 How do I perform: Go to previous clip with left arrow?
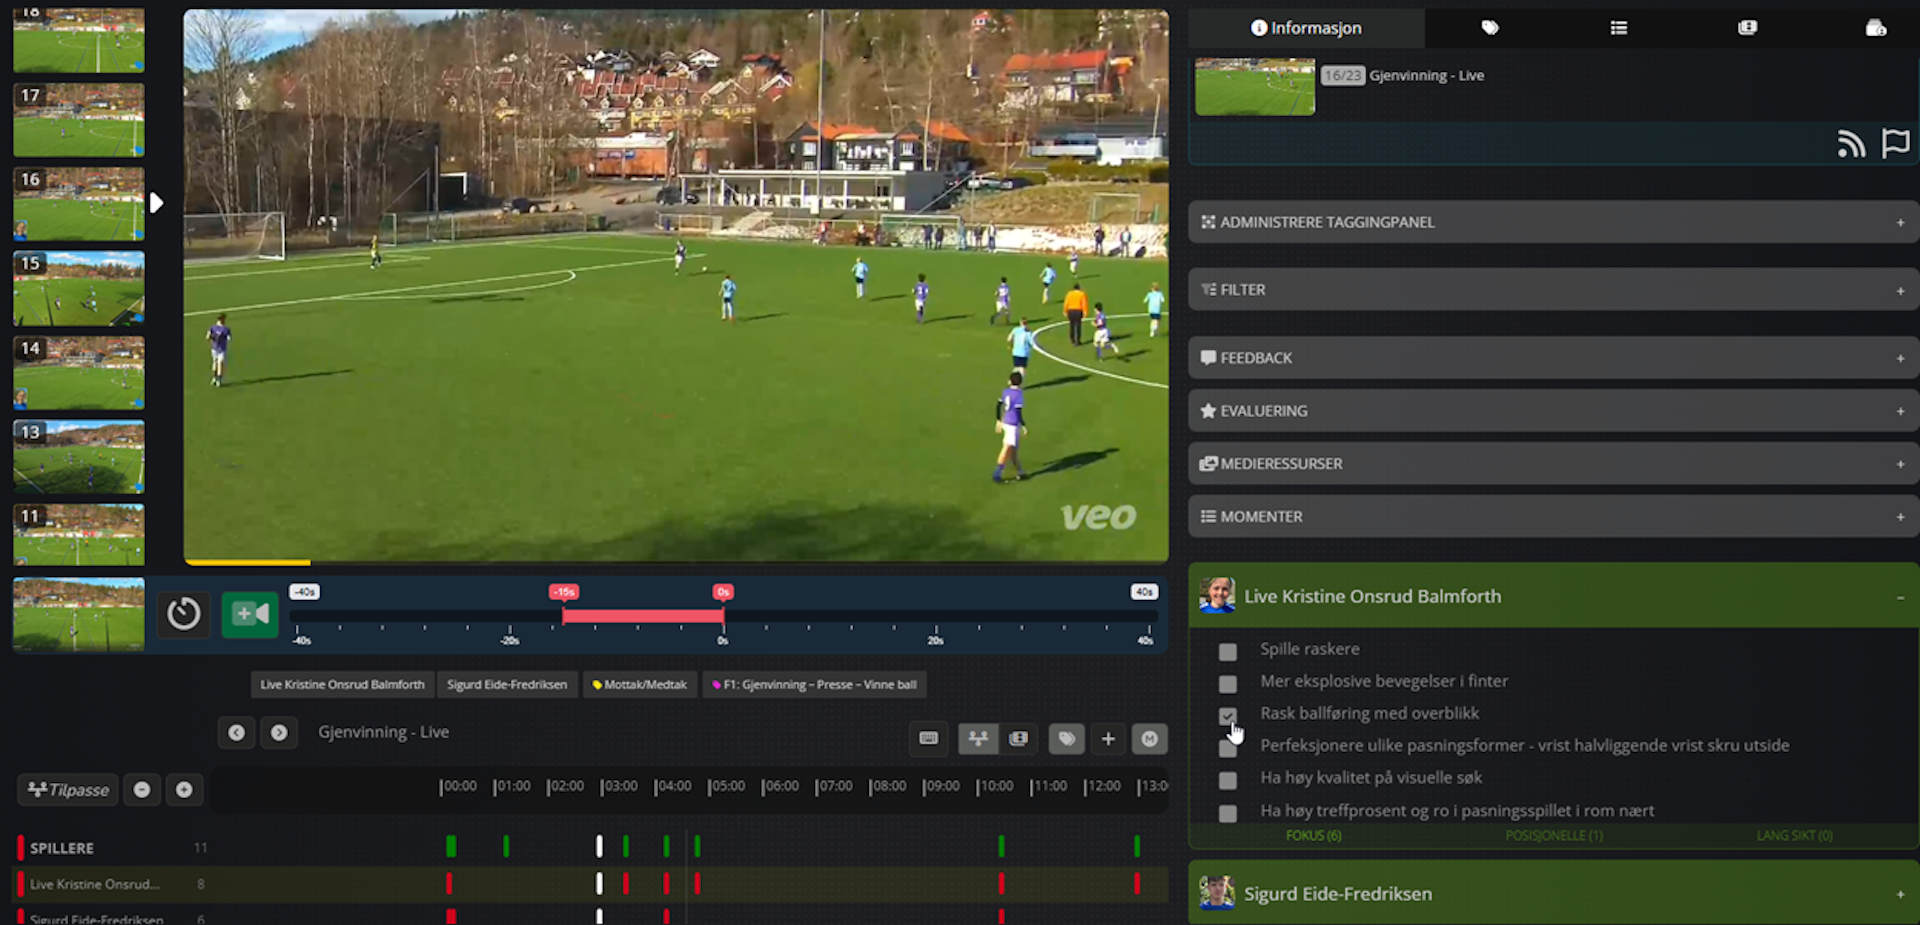236,733
